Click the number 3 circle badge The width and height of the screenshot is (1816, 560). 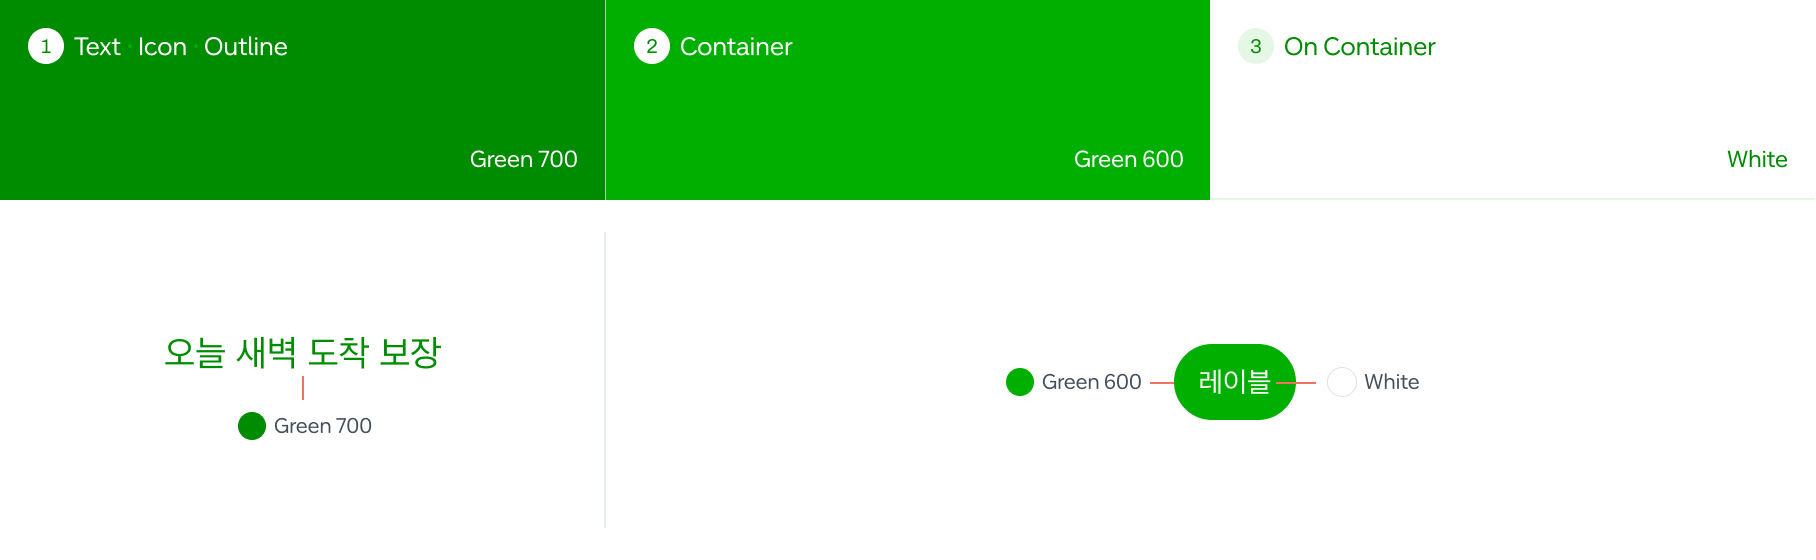[x=1256, y=46]
